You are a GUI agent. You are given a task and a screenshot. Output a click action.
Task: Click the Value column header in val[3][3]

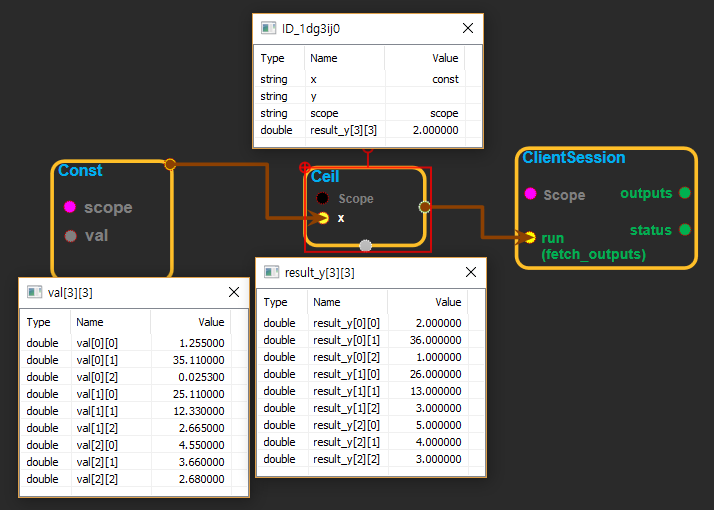coord(211,323)
